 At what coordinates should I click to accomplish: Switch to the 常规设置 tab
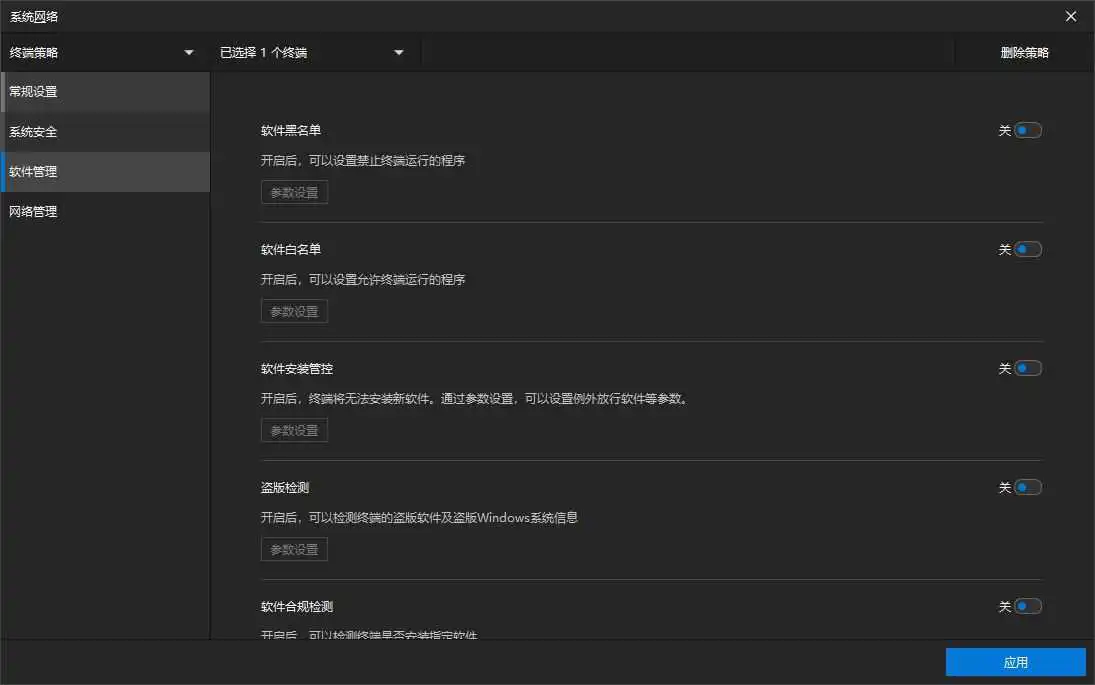coord(105,92)
